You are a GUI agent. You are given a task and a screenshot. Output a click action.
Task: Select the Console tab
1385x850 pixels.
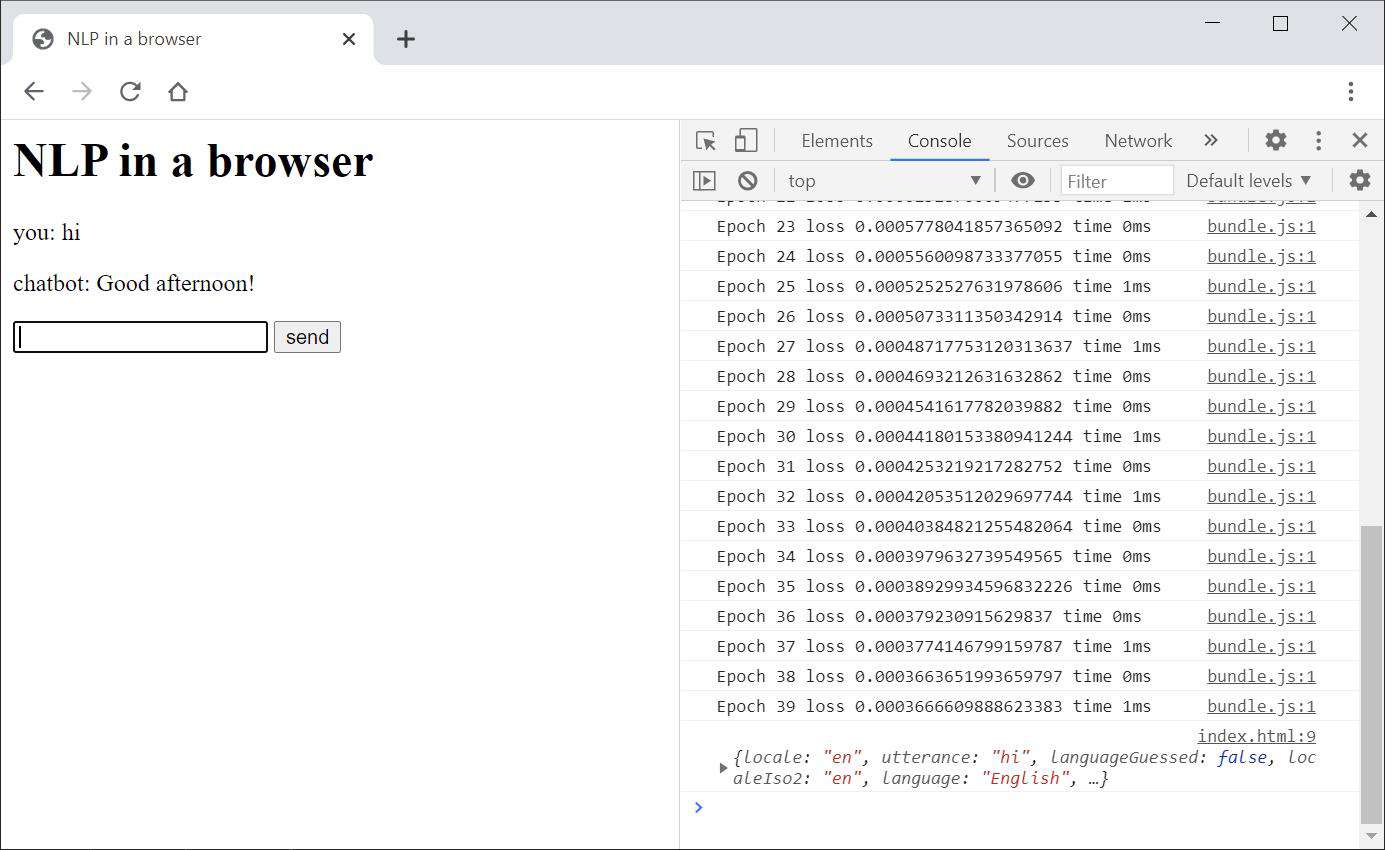click(939, 141)
